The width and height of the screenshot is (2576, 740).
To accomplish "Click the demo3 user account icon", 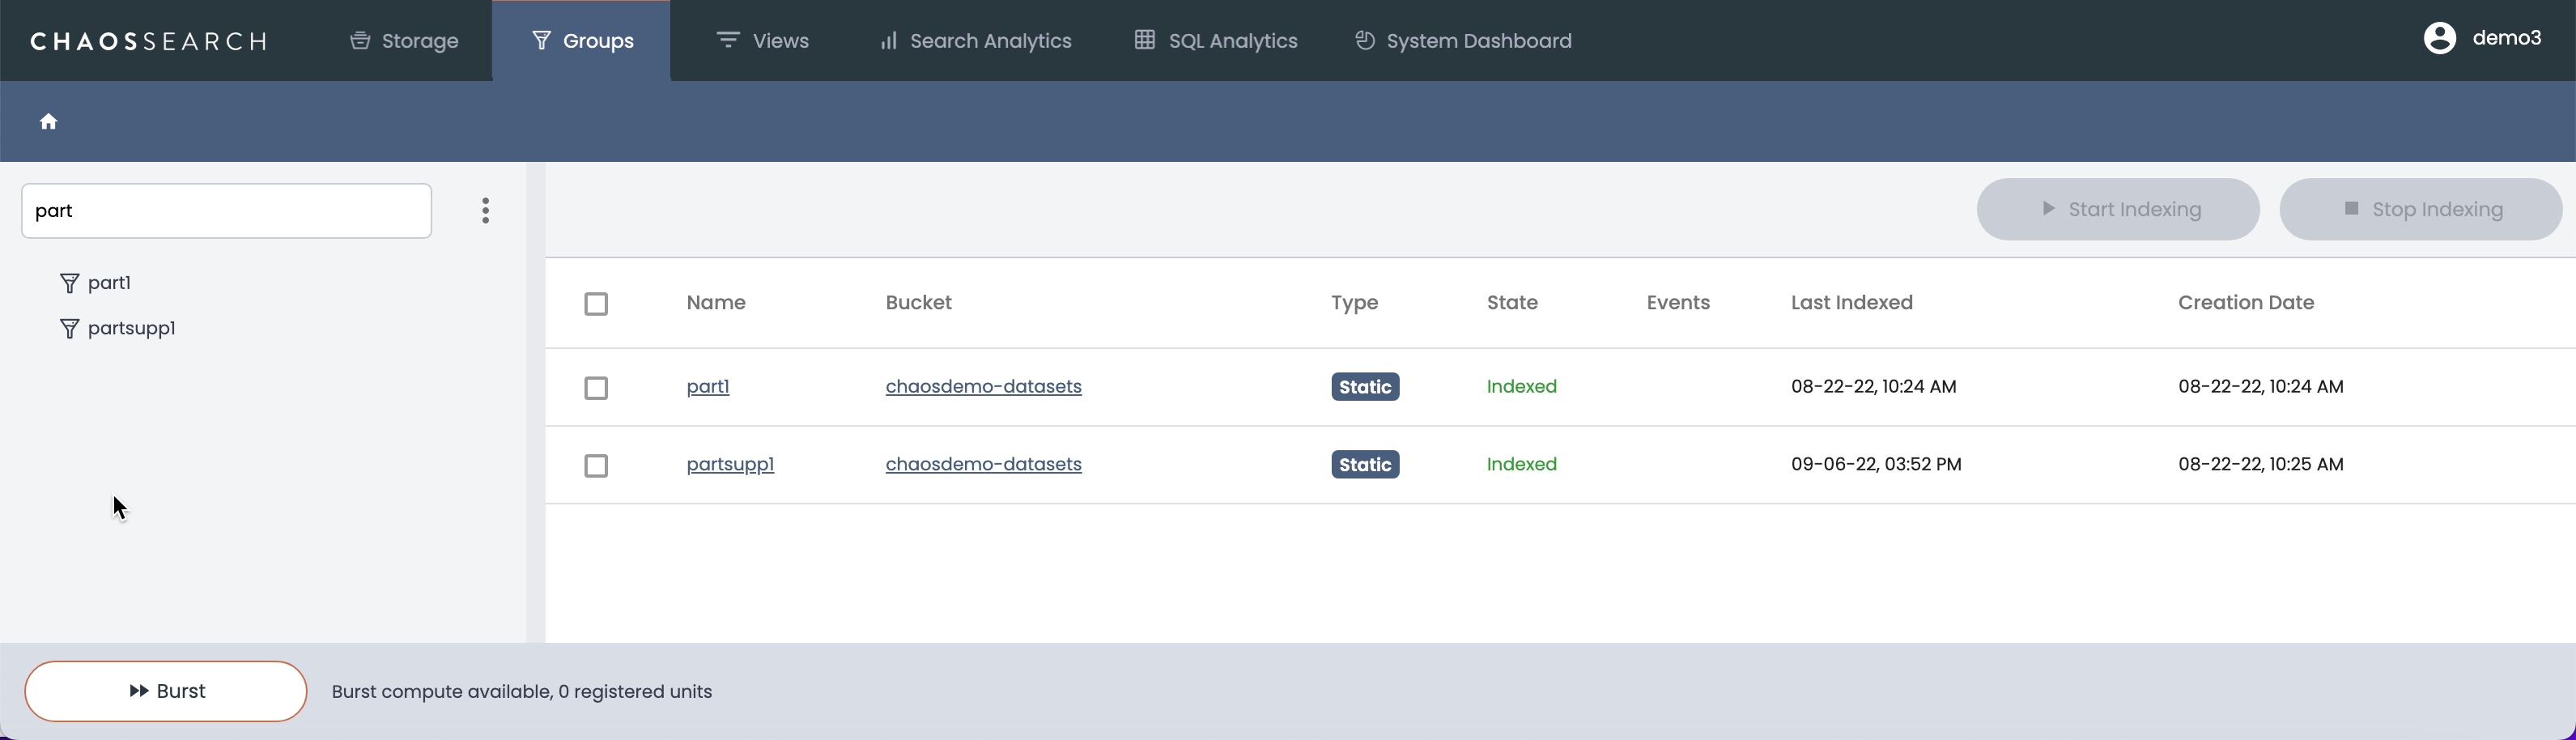I will pyautogui.click(x=2439, y=39).
